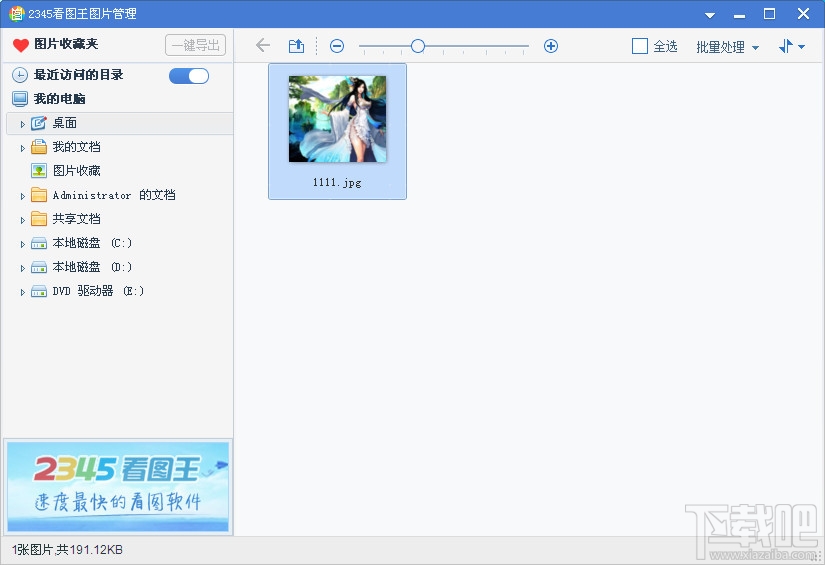Viewport: 825px width, 565px height.
Task: Click the 我的文档 folder icon
Action: (38, 147)
